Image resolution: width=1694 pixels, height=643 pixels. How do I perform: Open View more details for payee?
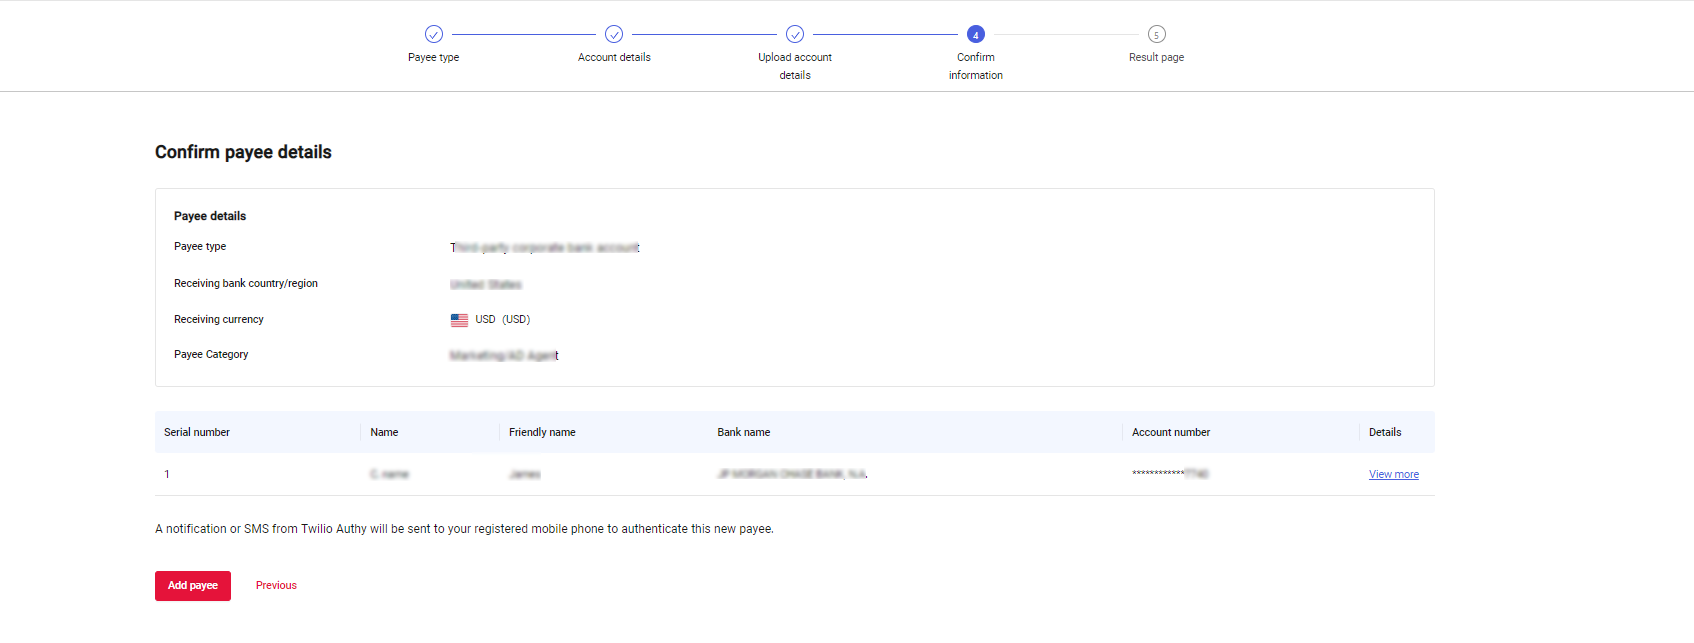pos(1393,475)
